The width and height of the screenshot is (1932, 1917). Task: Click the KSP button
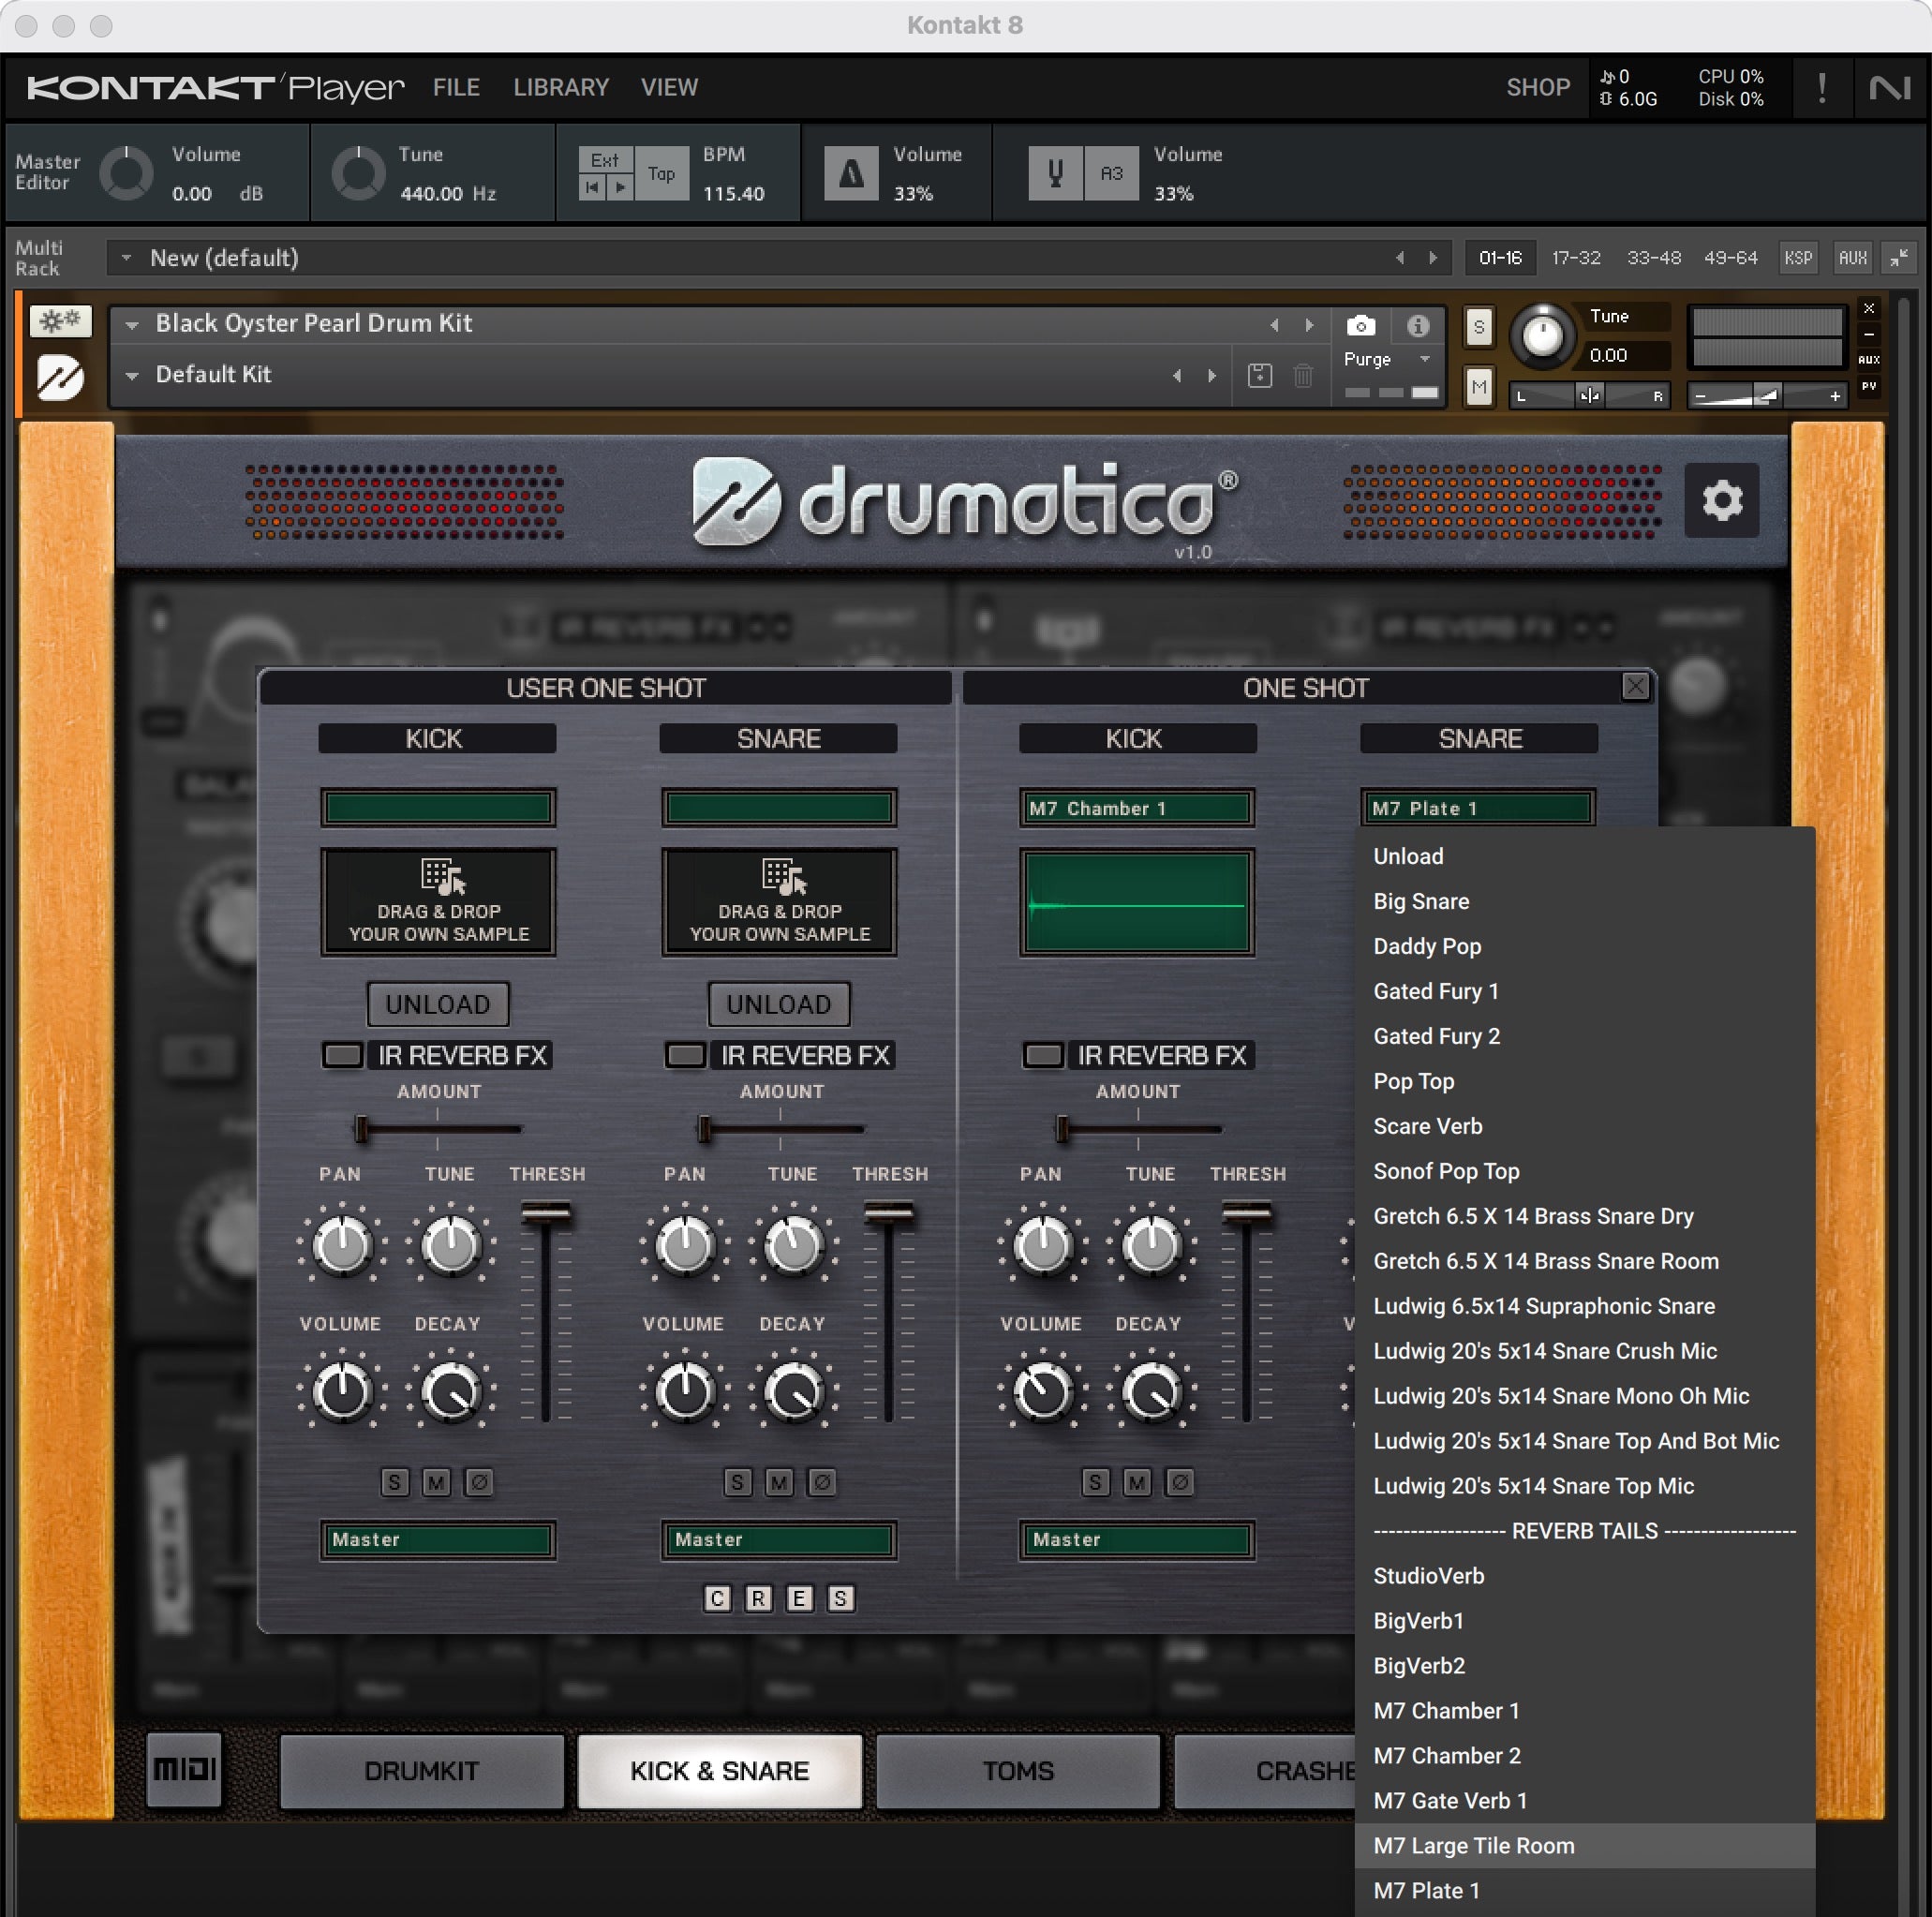(1798, 258)
